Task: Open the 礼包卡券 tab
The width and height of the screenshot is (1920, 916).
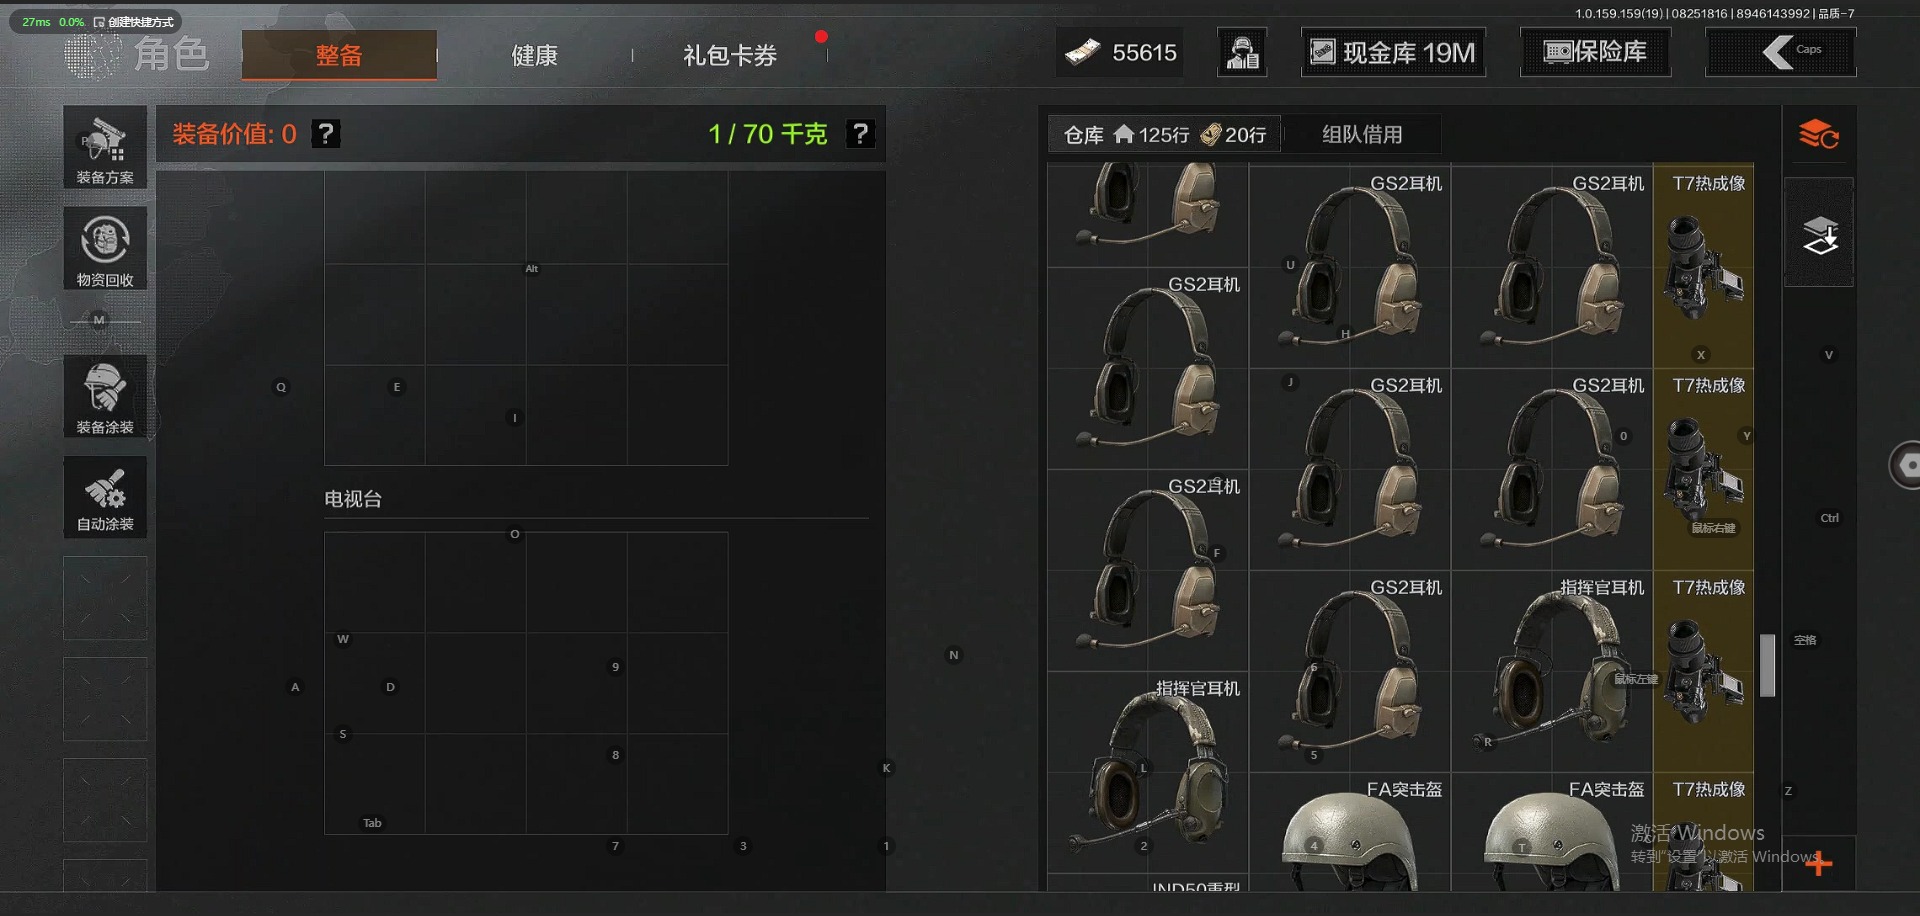Action: tap(730, 55)
